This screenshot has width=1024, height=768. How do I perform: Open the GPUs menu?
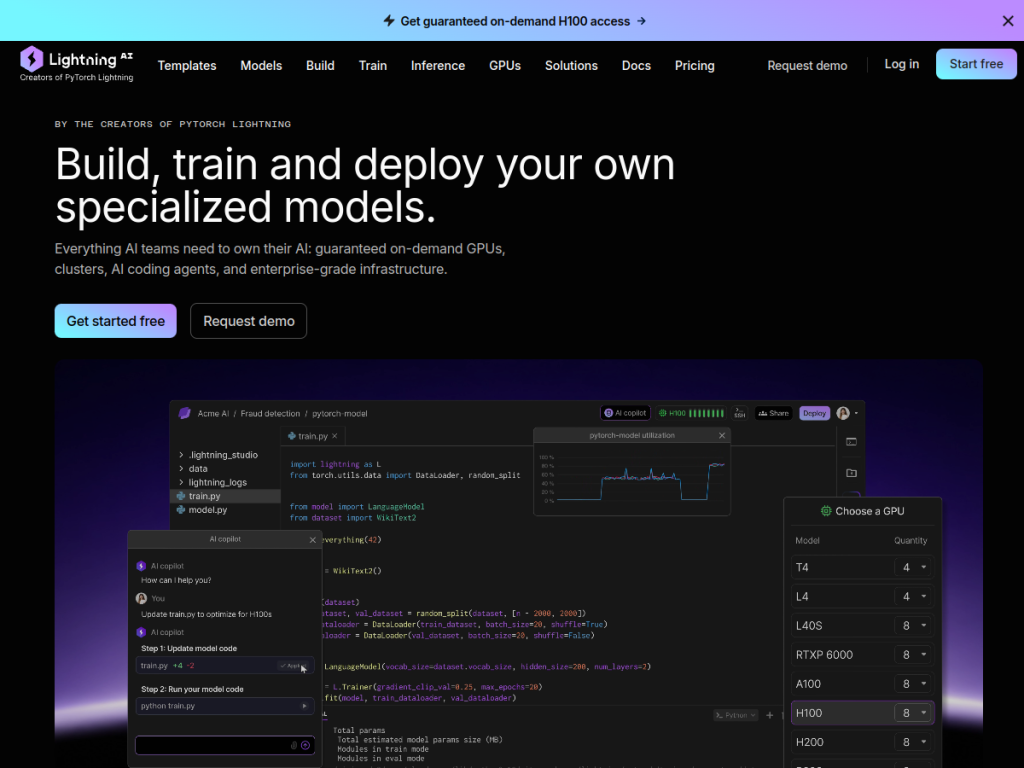pos(505,65)
